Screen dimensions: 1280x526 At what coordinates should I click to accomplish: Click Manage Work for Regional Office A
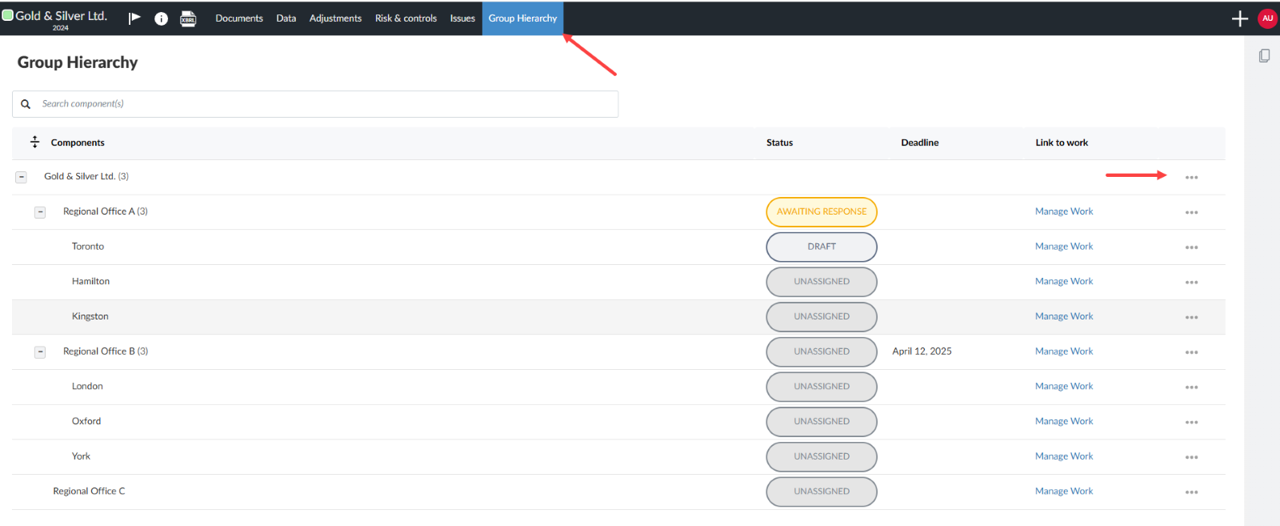click(x=1064, y=211)
